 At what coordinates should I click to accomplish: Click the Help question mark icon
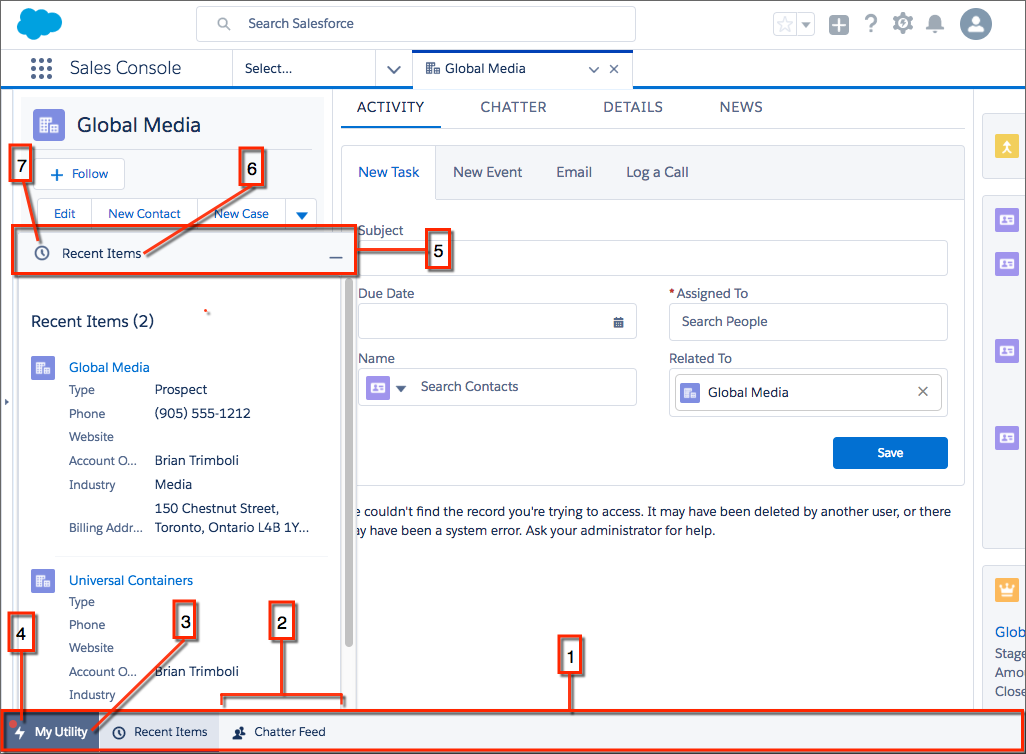click(x=871, y=24)
